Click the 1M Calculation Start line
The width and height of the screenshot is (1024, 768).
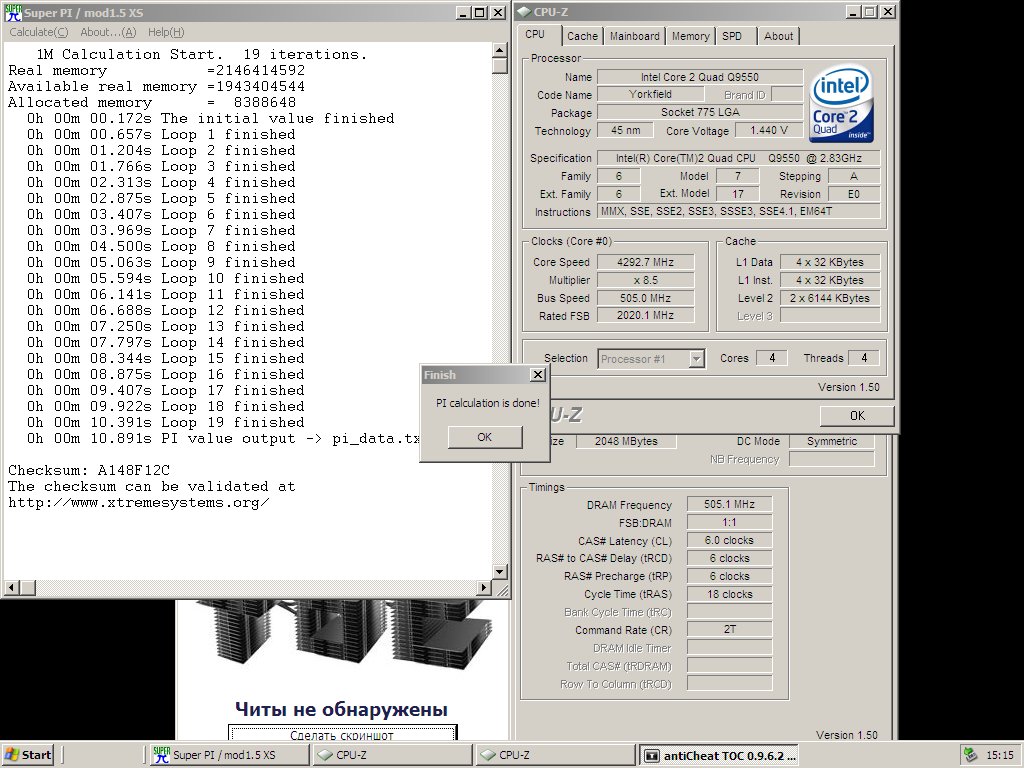click(x=202, y=55)
